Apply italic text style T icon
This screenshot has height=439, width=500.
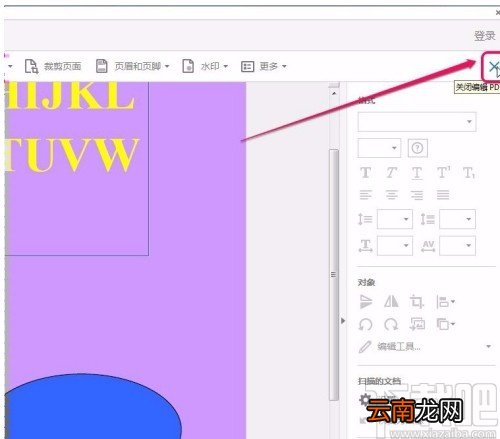pos(391,173)
